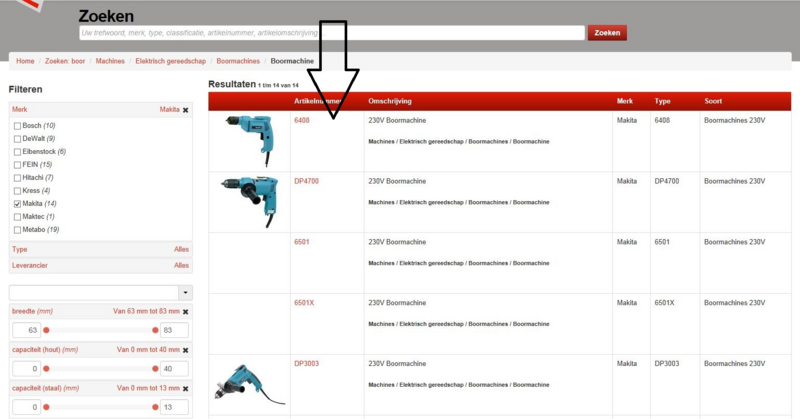Click the '230V Boormachine' description in row 6501
The height and width of the screenshot is (419, 800).
pyautogui.click(x=397, y=242)
